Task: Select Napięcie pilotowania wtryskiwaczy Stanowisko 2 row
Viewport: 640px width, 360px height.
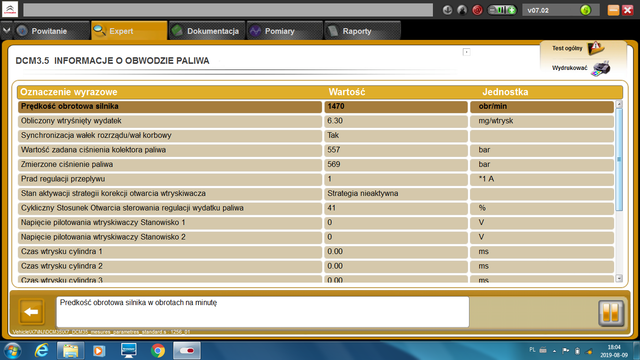Action: coord(316,237)
